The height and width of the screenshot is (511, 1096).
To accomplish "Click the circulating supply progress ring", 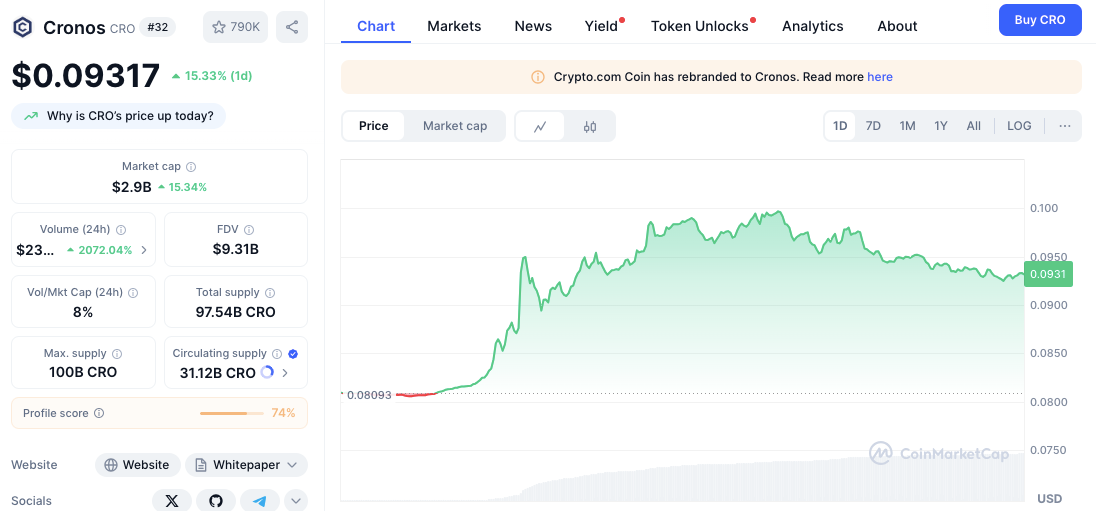I will pos(267,373).
